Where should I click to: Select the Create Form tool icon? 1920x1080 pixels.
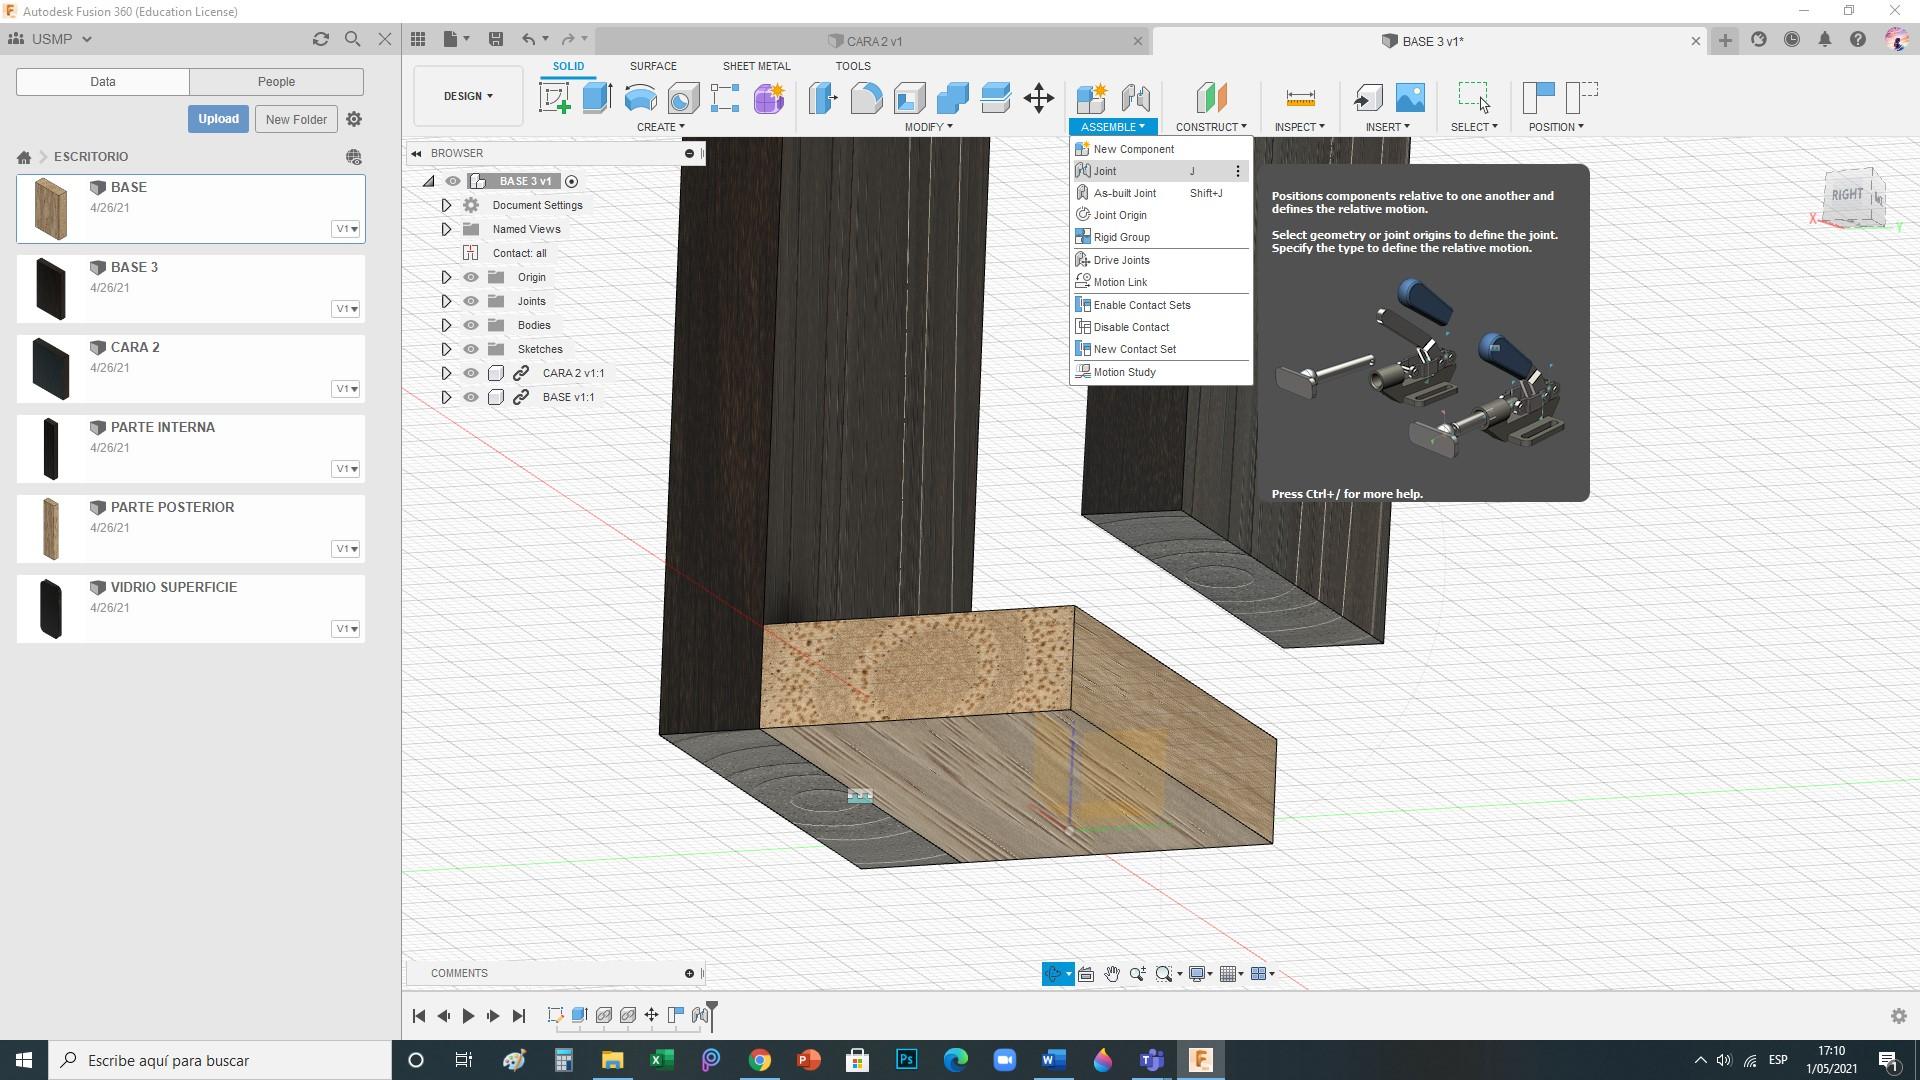tap(769, 98)
